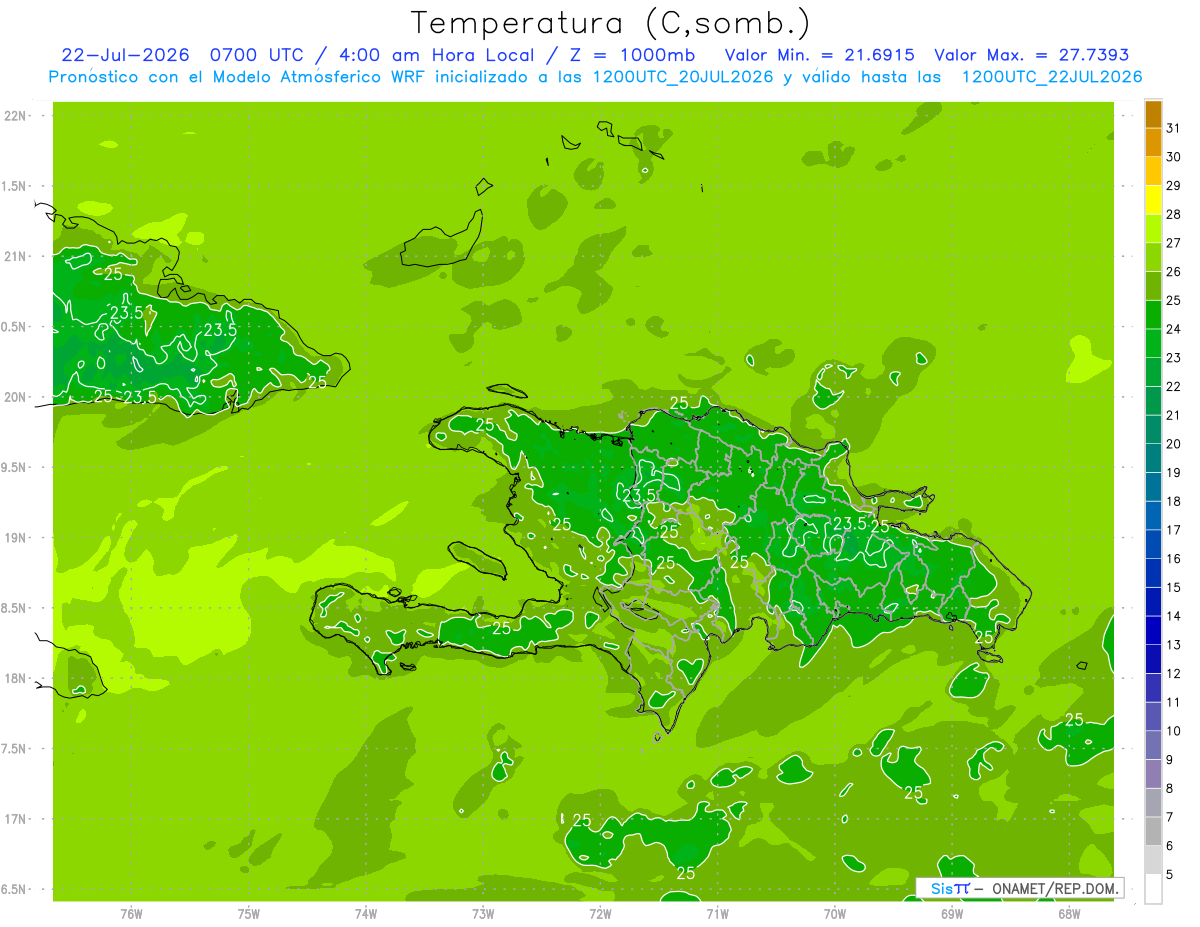Click legend label "19"
This screenshot has width=1200, height=927.
[x=1174, y=473]
